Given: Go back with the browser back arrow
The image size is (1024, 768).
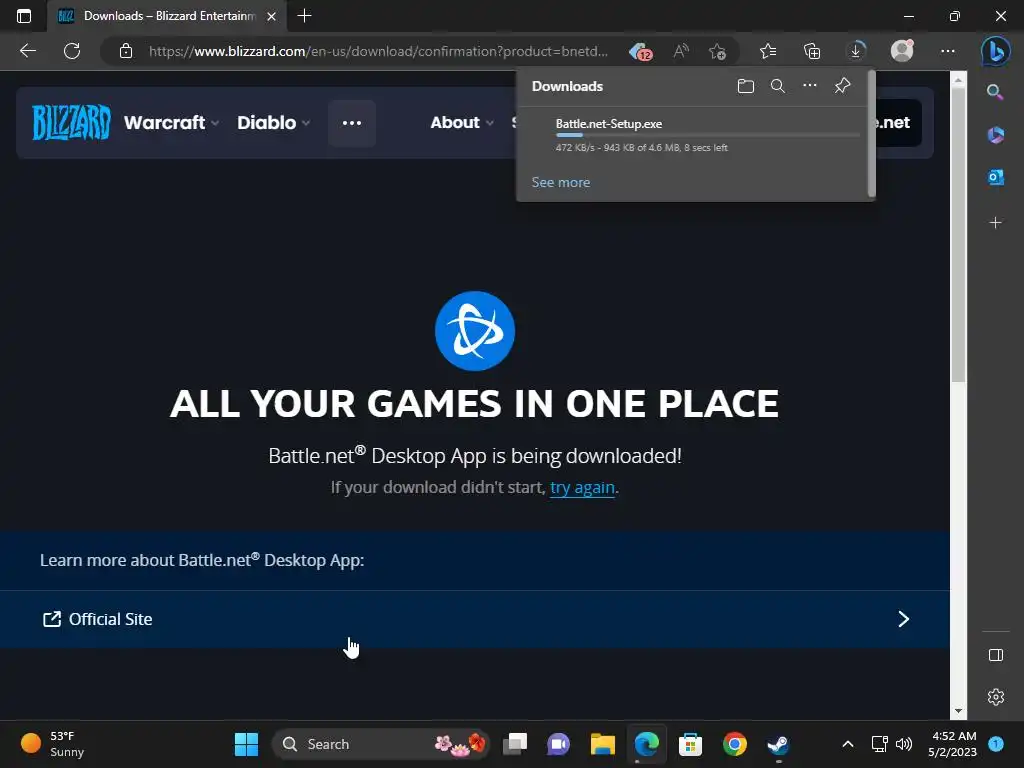Looking at the screenshot, I should tap(27, 51).
